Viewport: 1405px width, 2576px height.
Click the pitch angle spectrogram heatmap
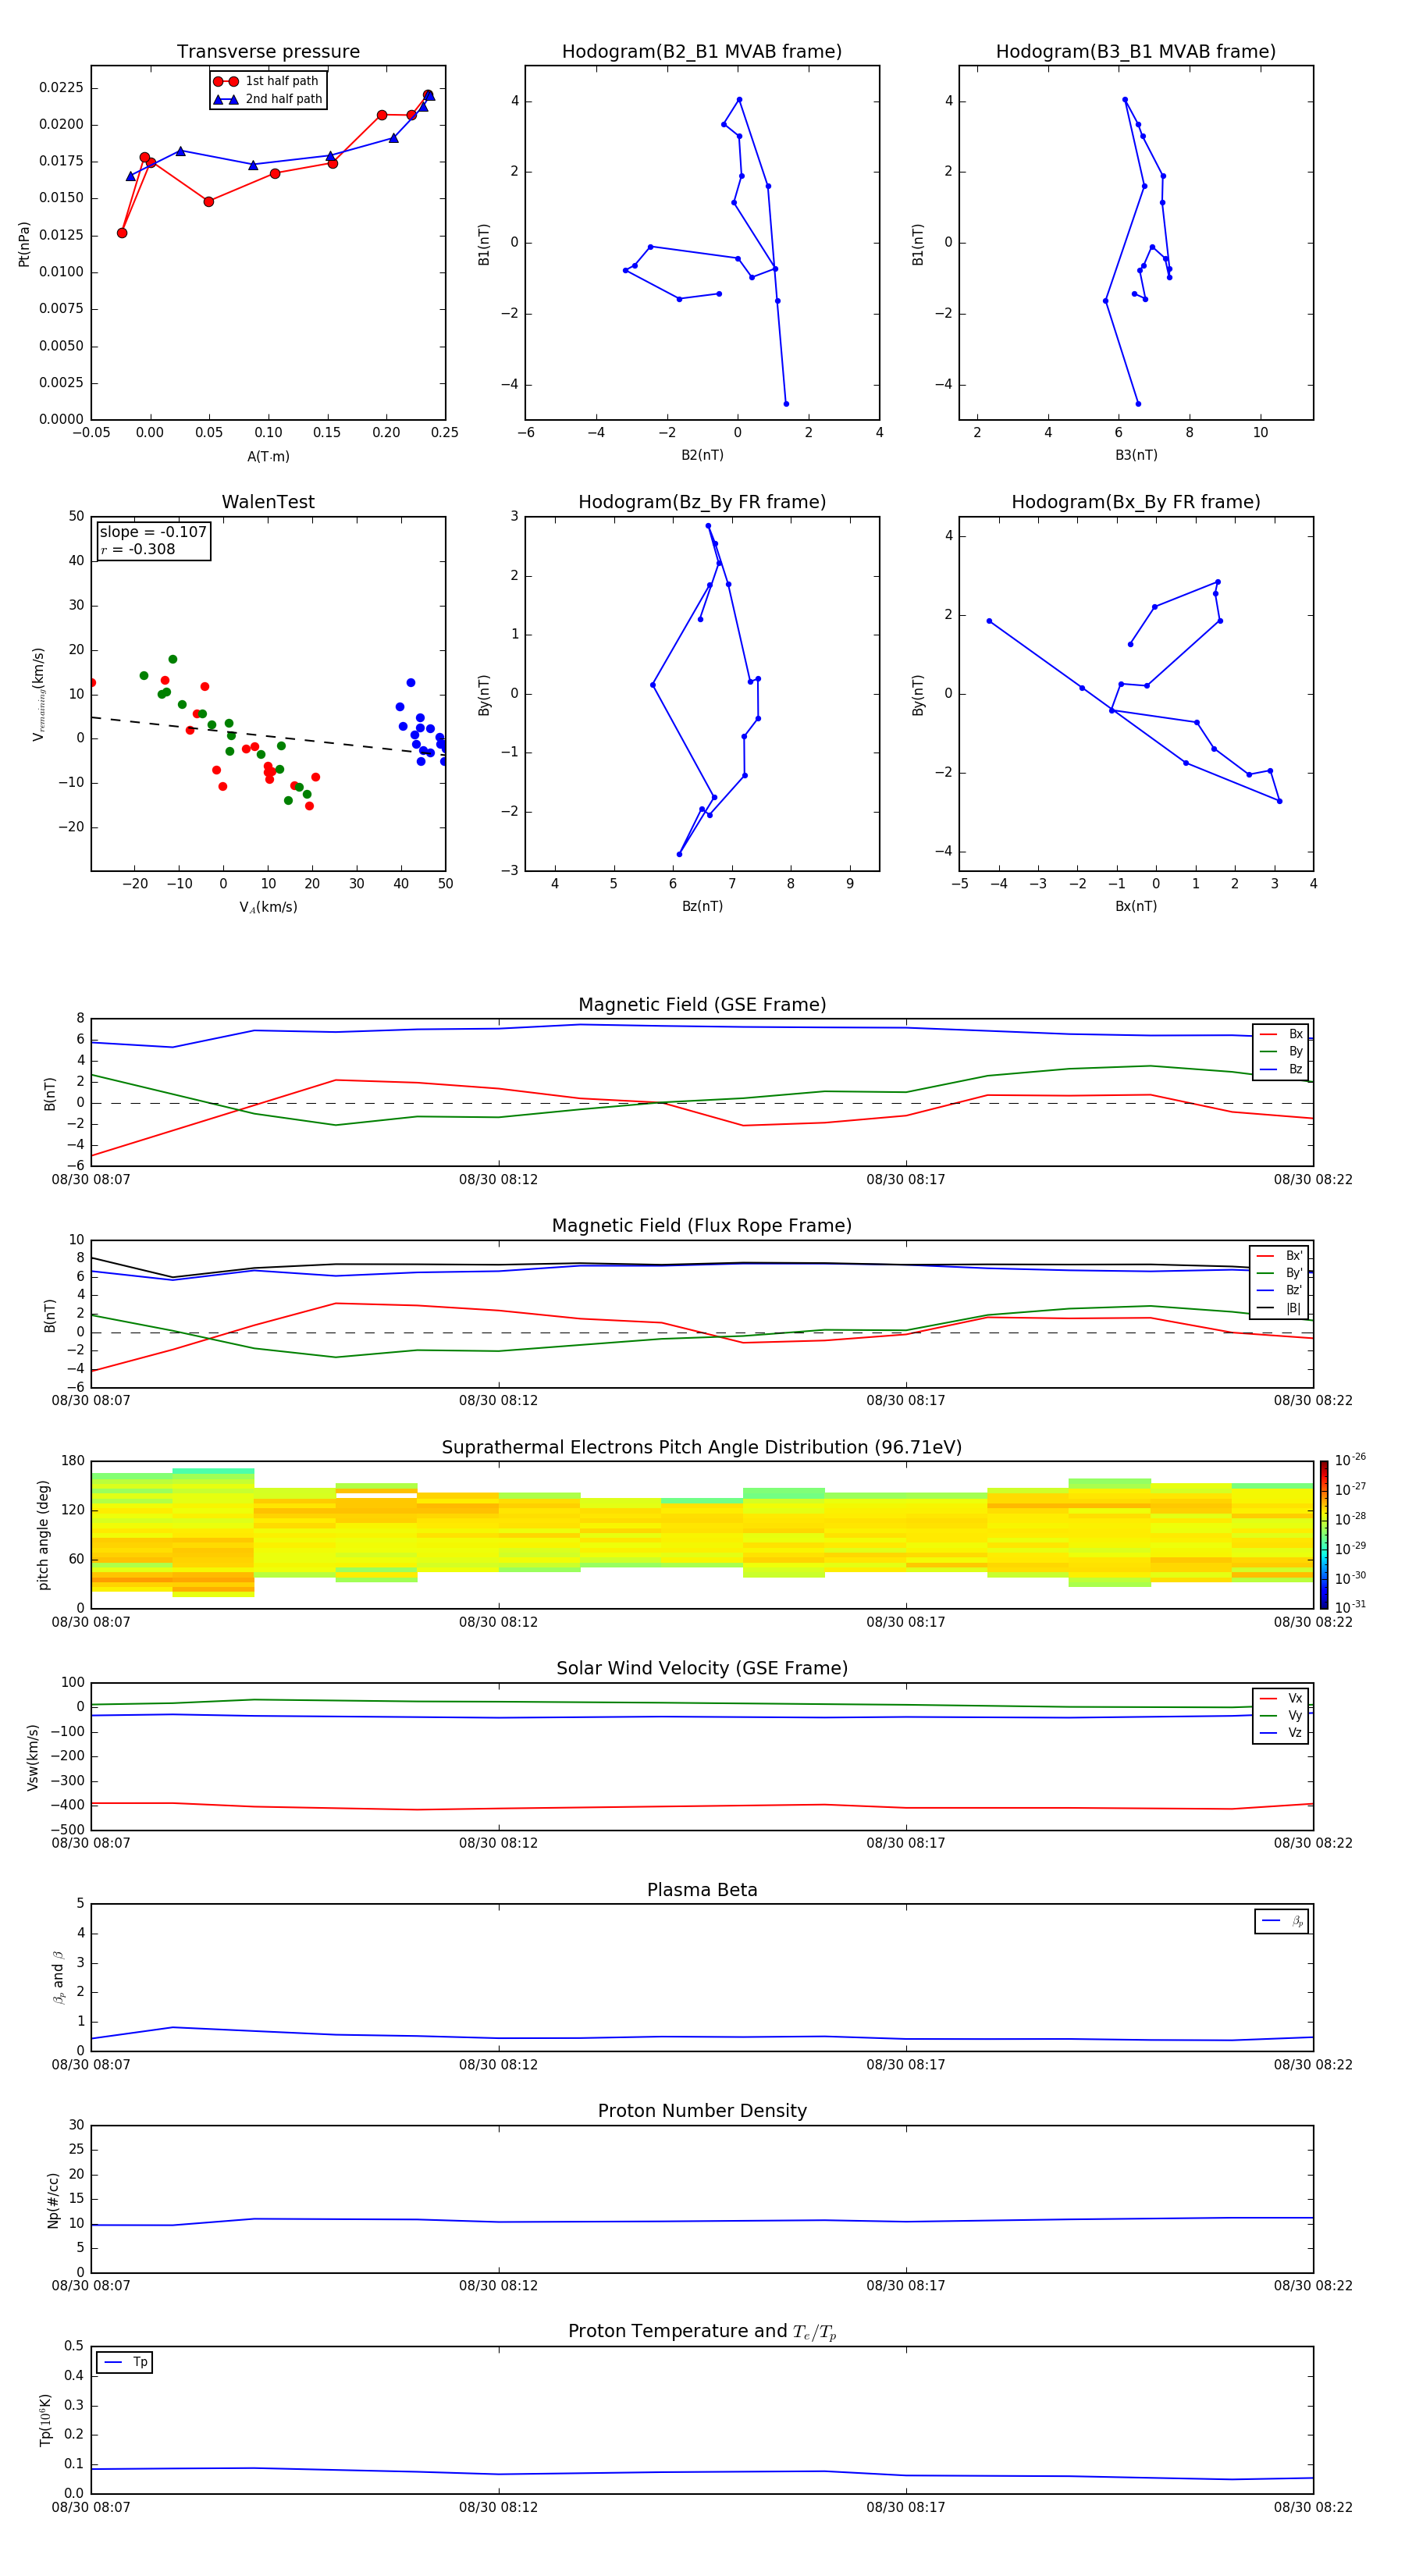point(702,1533)
